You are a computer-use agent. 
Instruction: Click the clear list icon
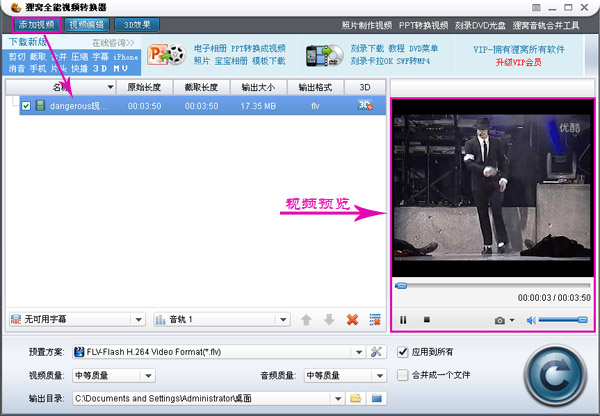pos(375,320)
